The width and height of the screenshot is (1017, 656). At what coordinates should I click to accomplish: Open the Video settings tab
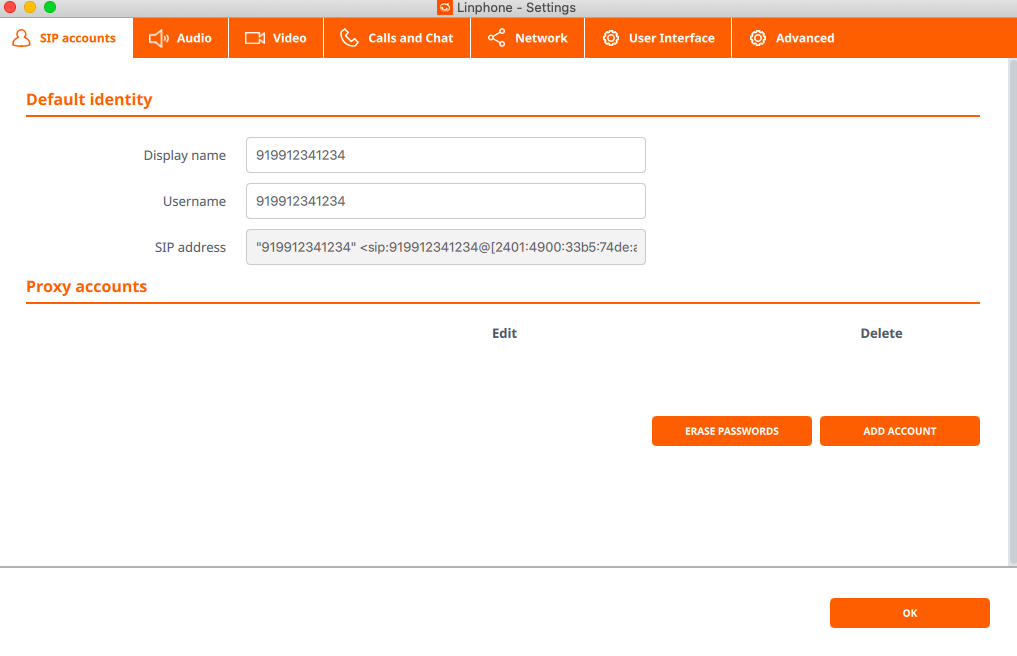pos(276,38)
